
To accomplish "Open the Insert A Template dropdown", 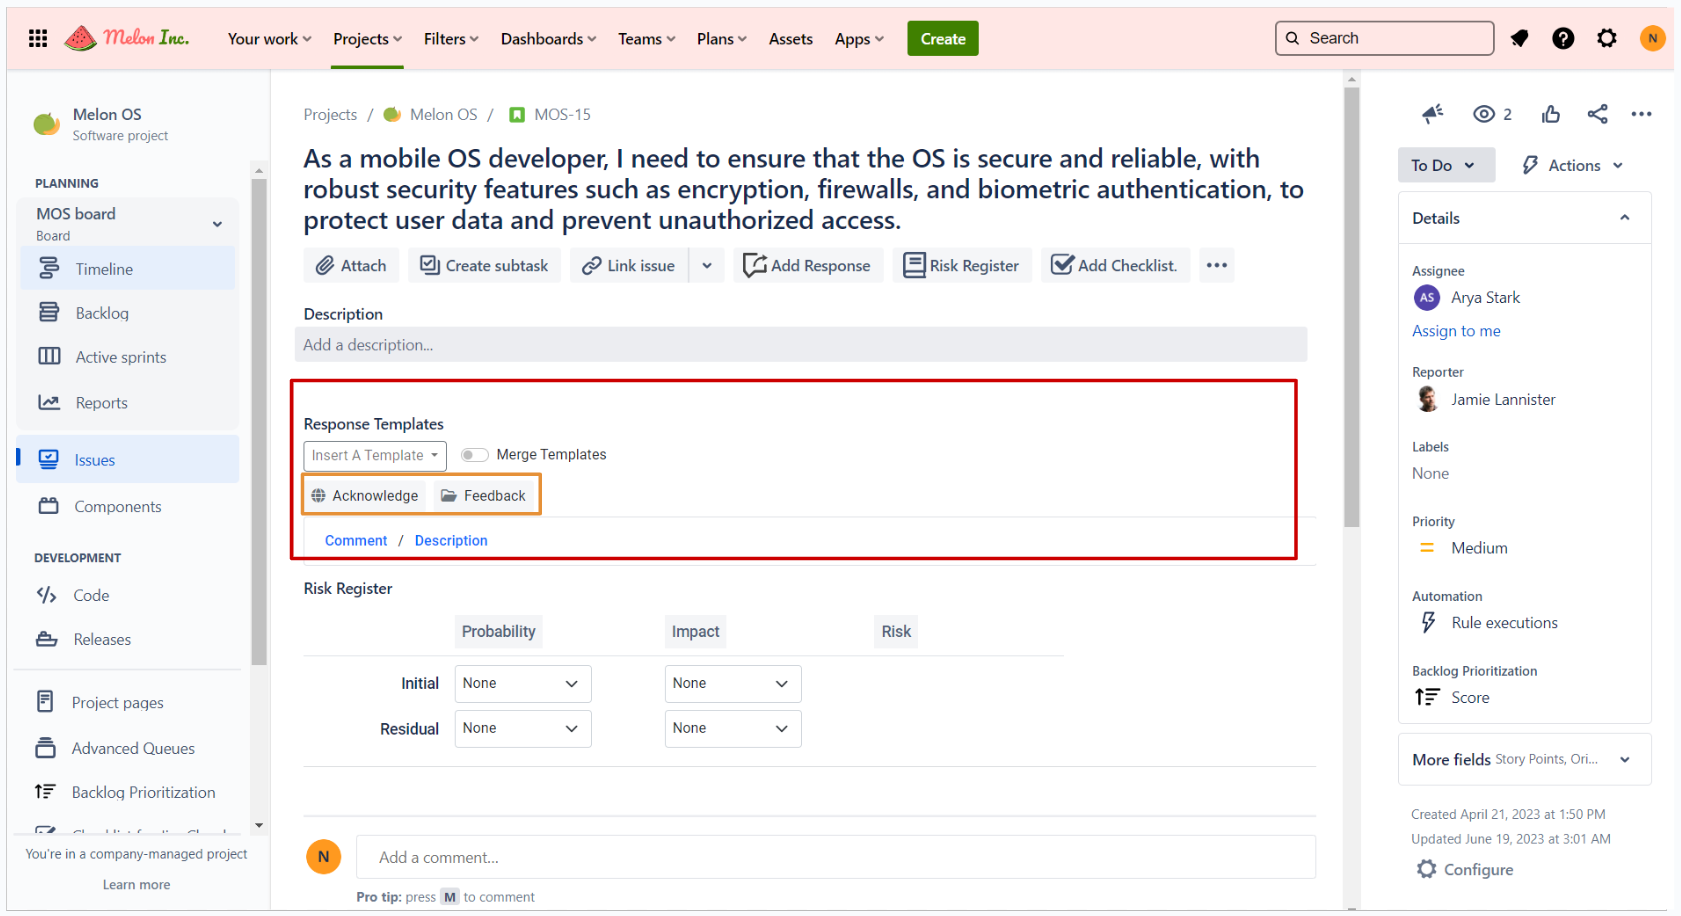I will pyautogui.click(x=375, y=456).
